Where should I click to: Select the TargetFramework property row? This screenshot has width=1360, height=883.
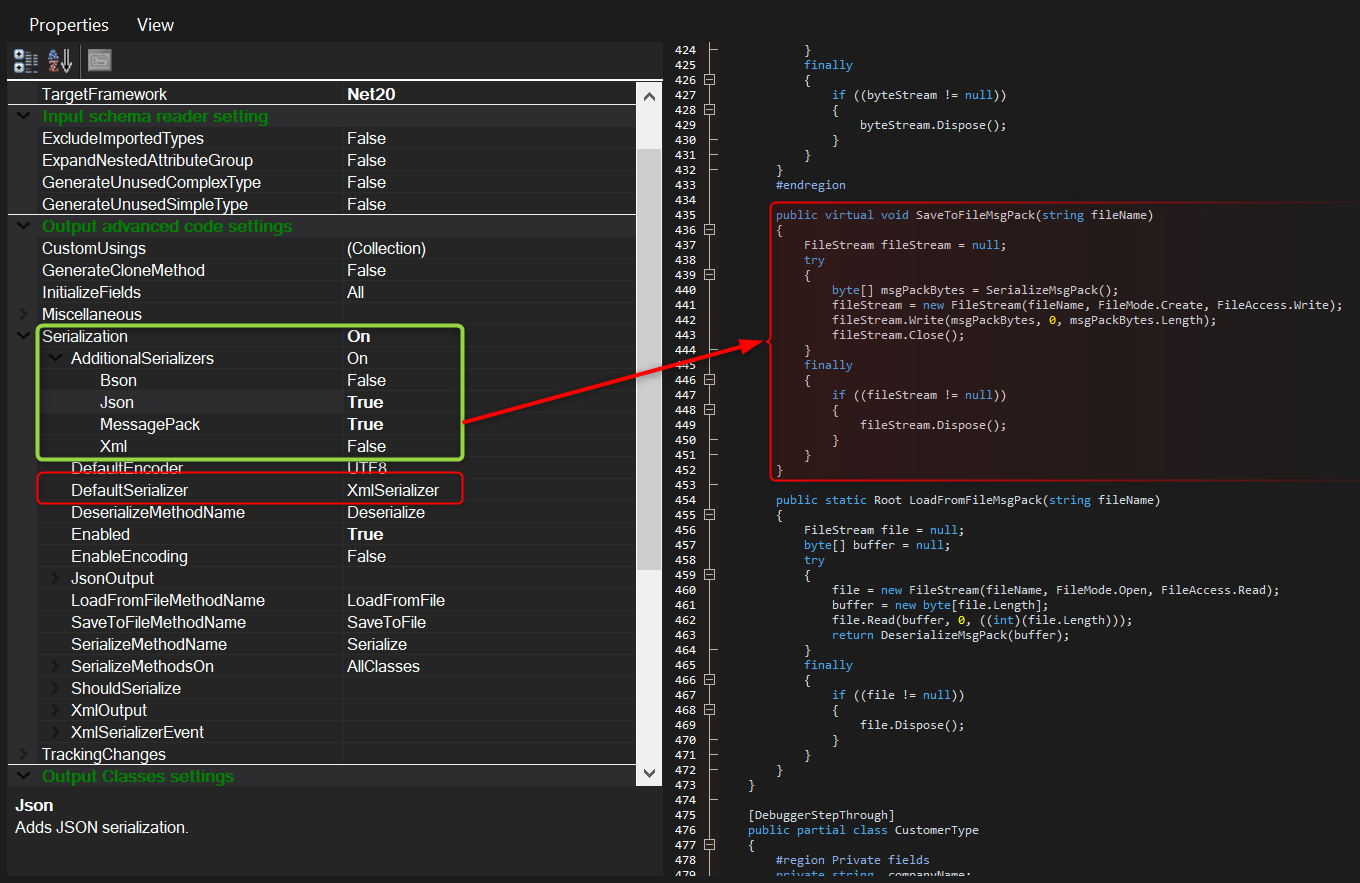322,95
